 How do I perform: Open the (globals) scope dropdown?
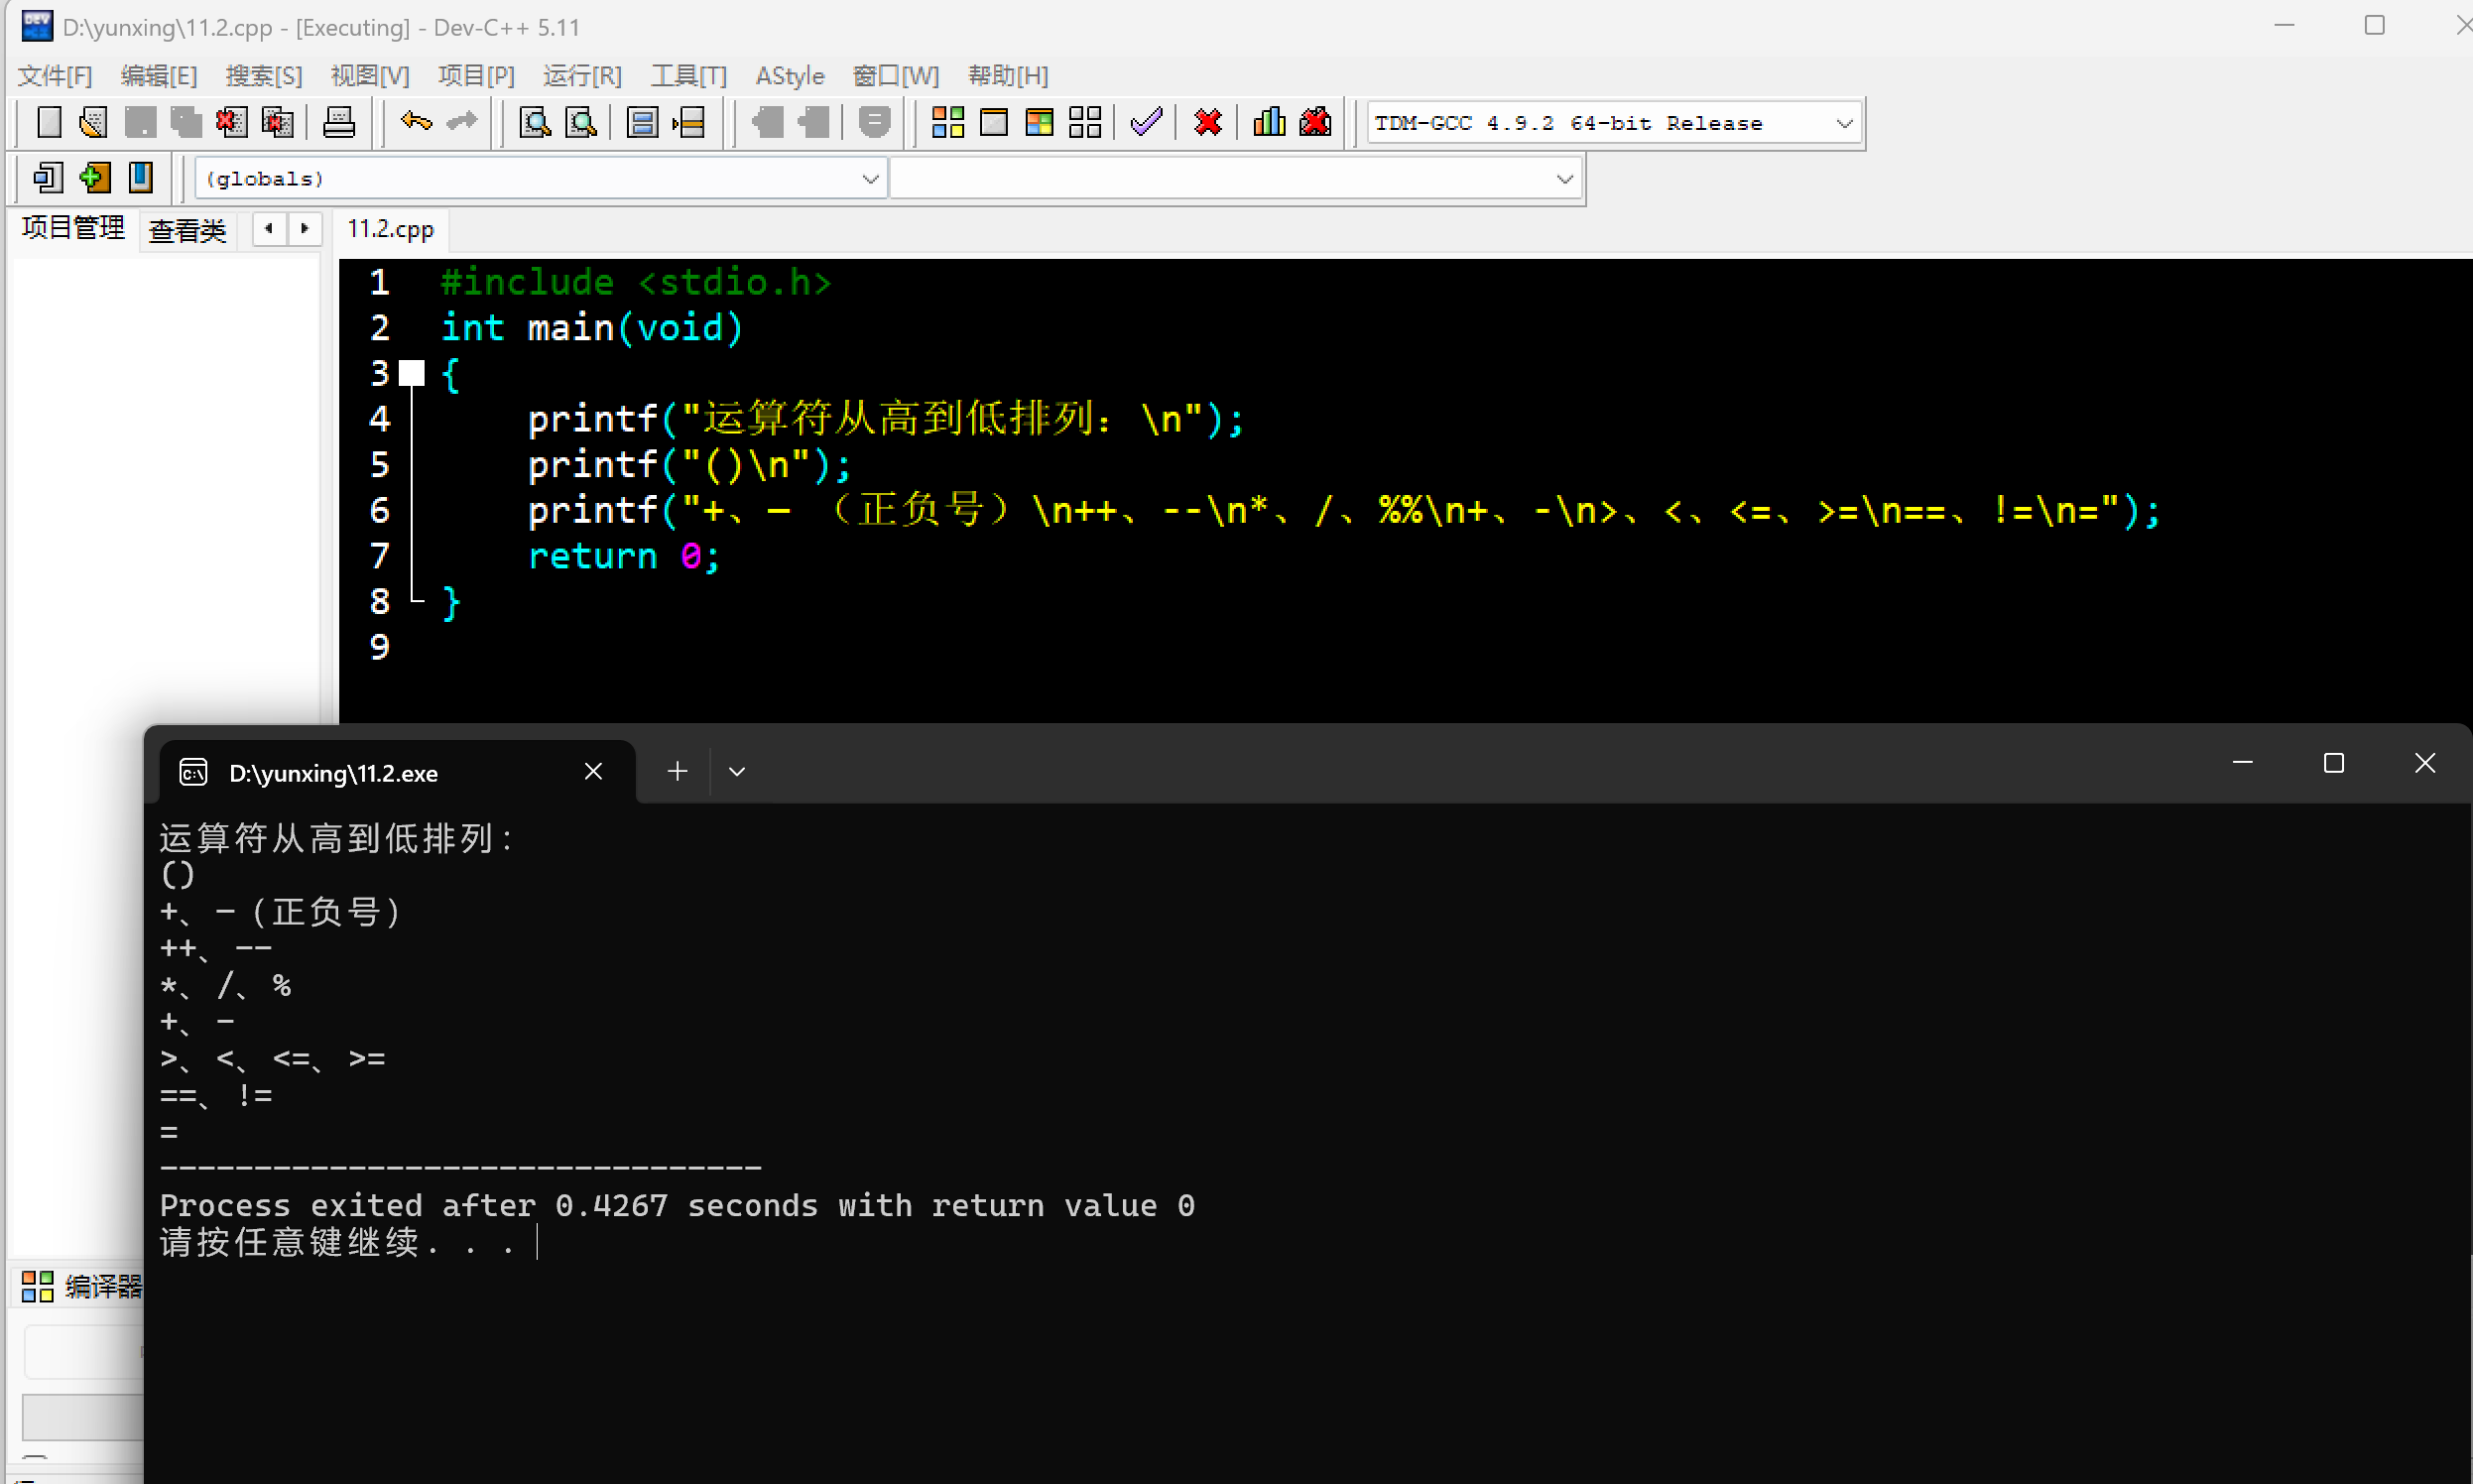point(870,179)
